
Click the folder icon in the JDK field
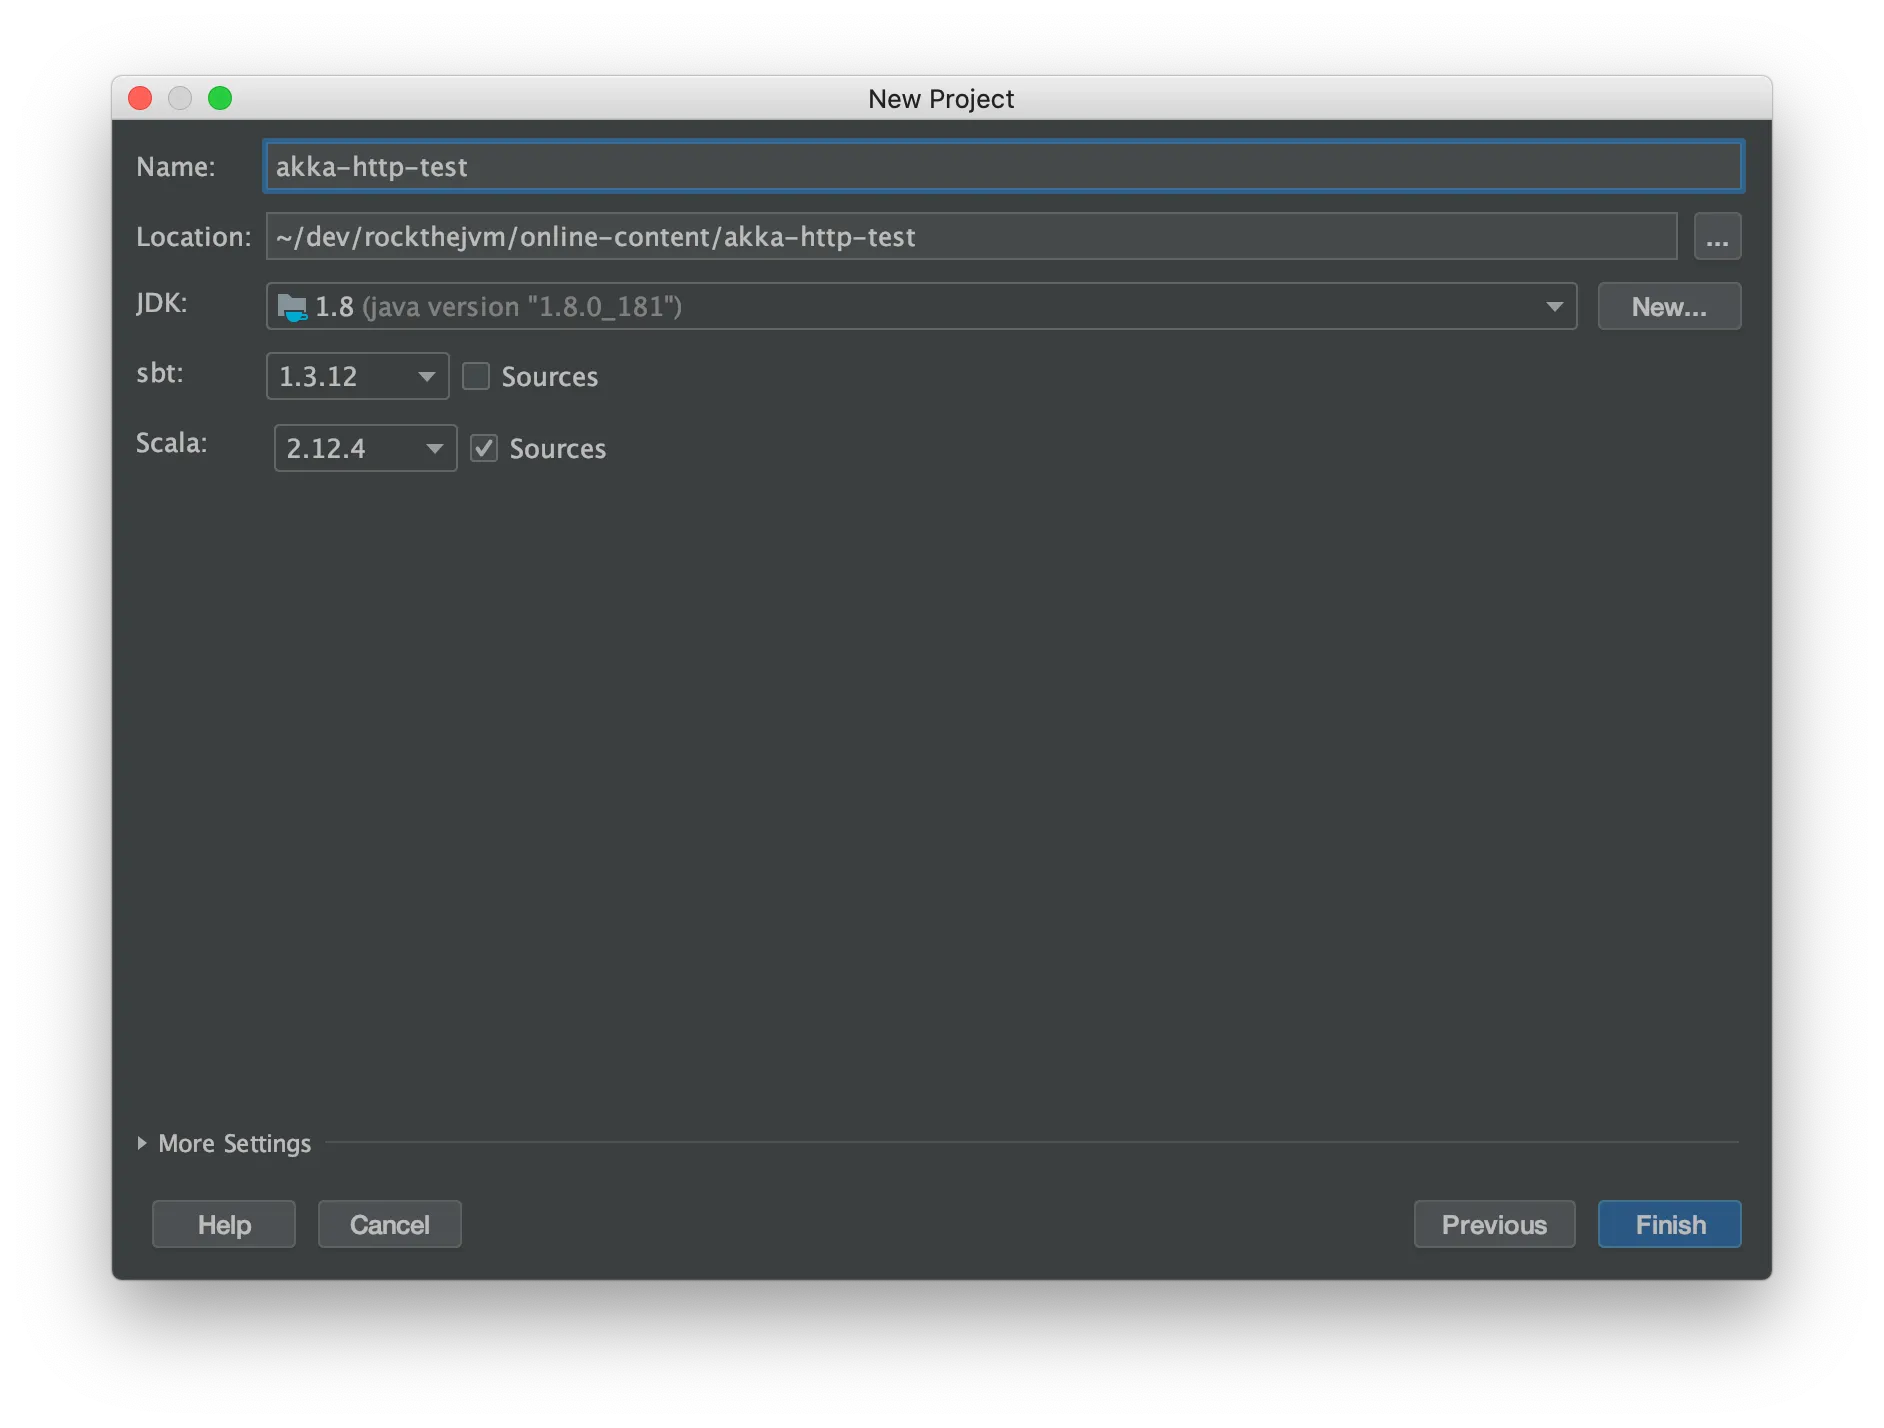pos(291,306)
